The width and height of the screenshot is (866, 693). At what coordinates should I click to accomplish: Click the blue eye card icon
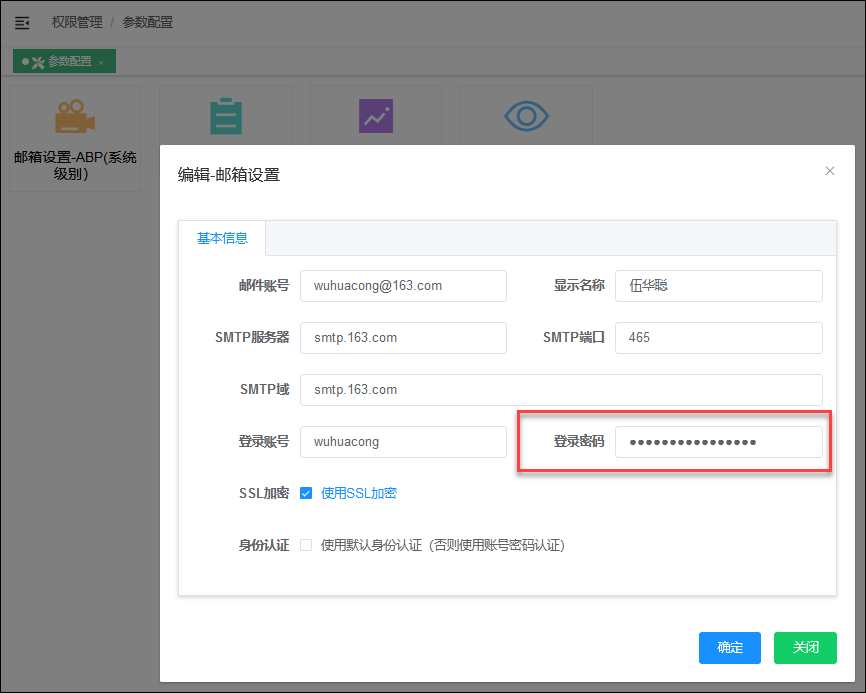(526, 116)
